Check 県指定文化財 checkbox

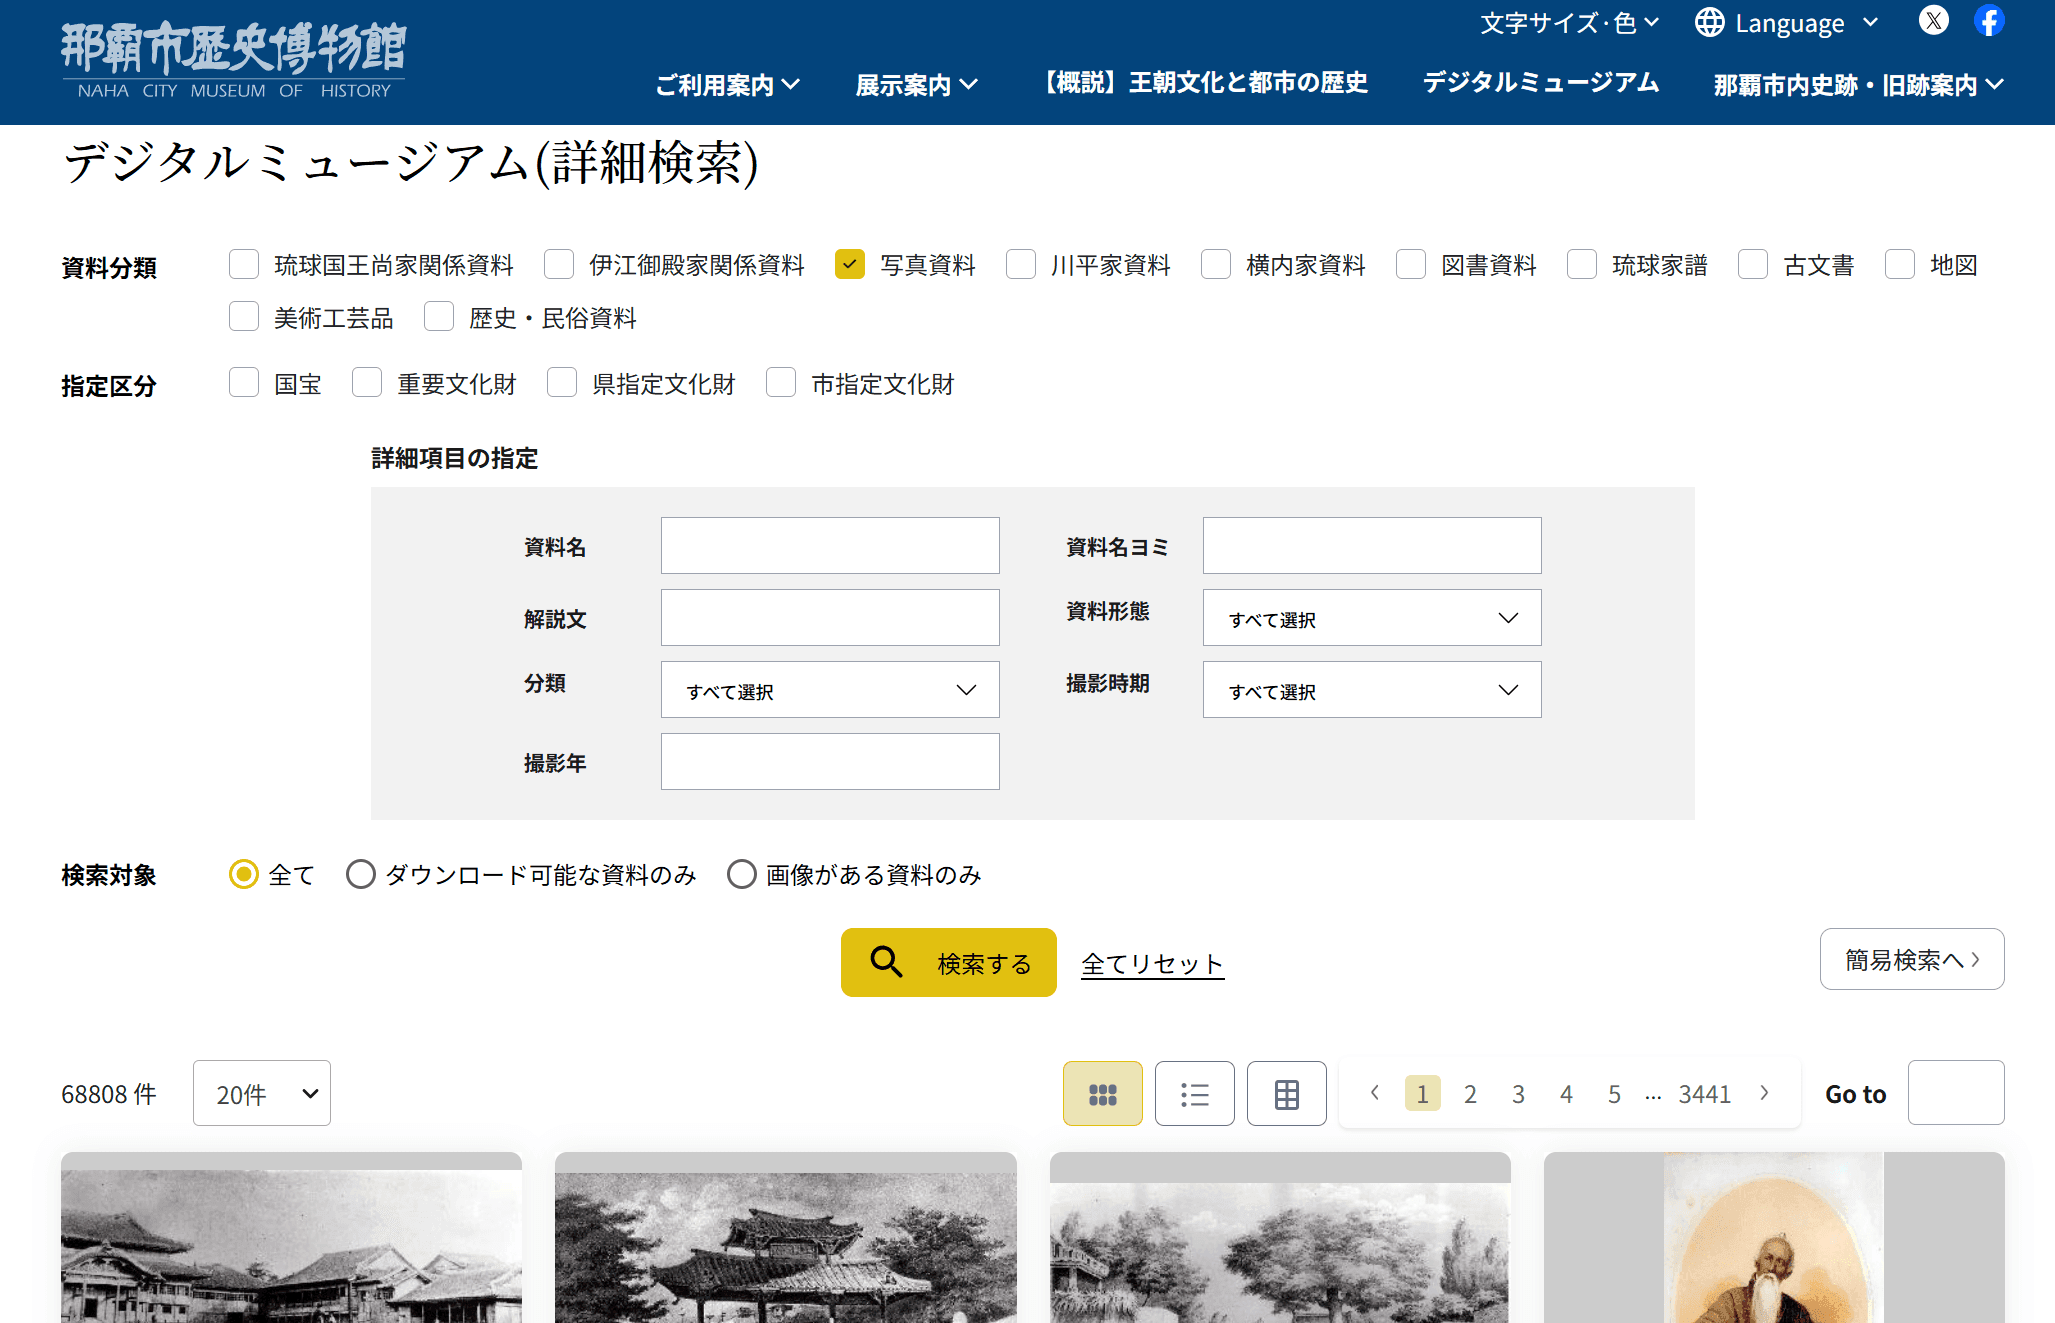pos(562,383)
